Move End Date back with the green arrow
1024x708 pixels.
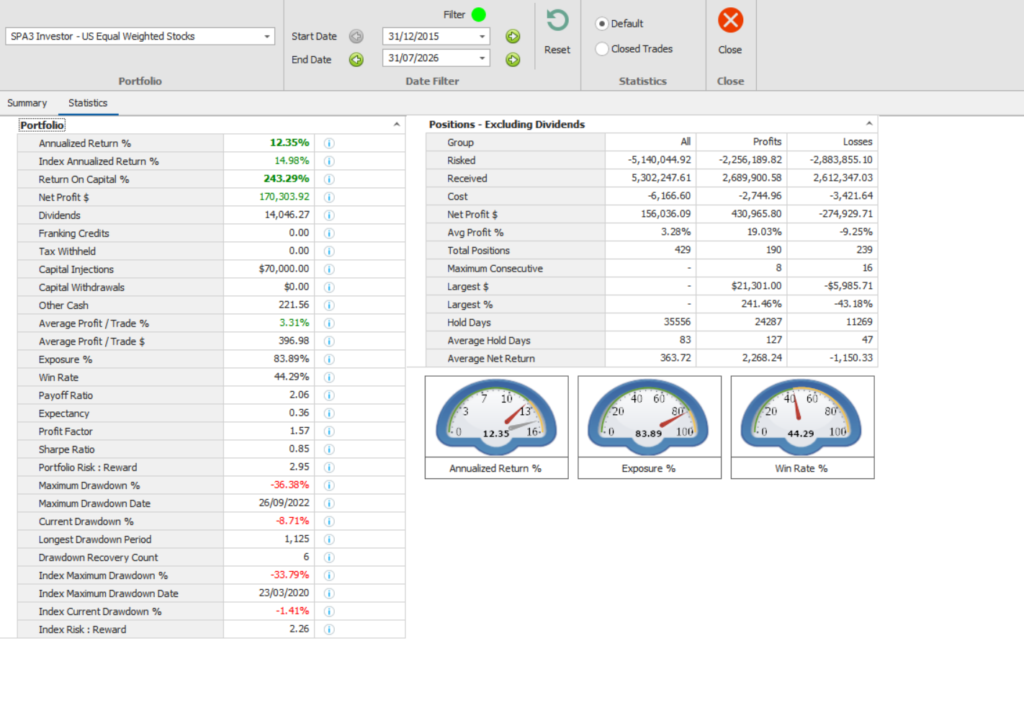click(x=356, y=60)
